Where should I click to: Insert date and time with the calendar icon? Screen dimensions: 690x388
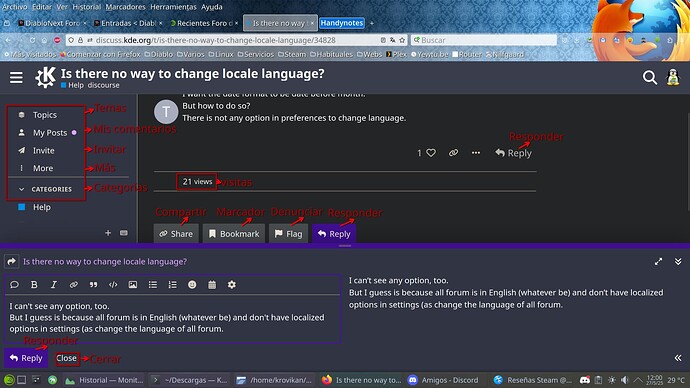(212, 285)
